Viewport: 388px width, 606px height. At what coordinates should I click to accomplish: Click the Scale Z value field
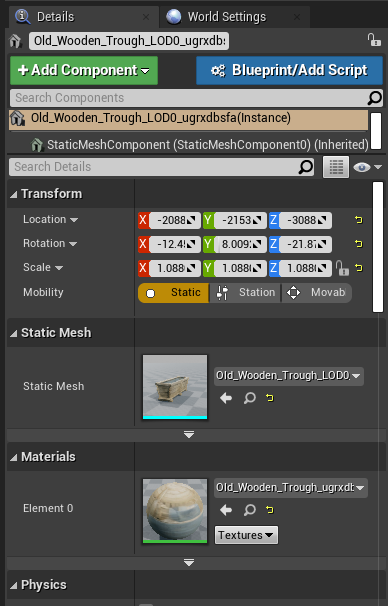click(x=305, y=268)
